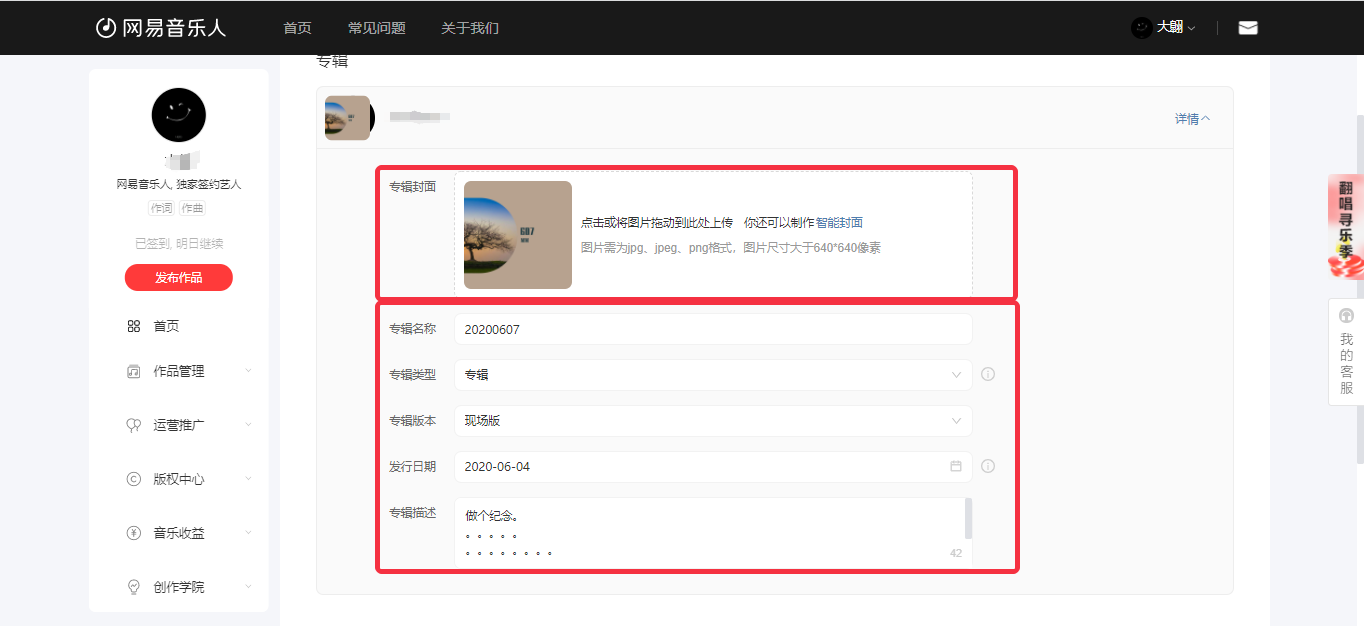Image resolution: width=1364 pixels, height=626 pixels.
Task: Click the 智能封面 link
Action: pos(839,223)
